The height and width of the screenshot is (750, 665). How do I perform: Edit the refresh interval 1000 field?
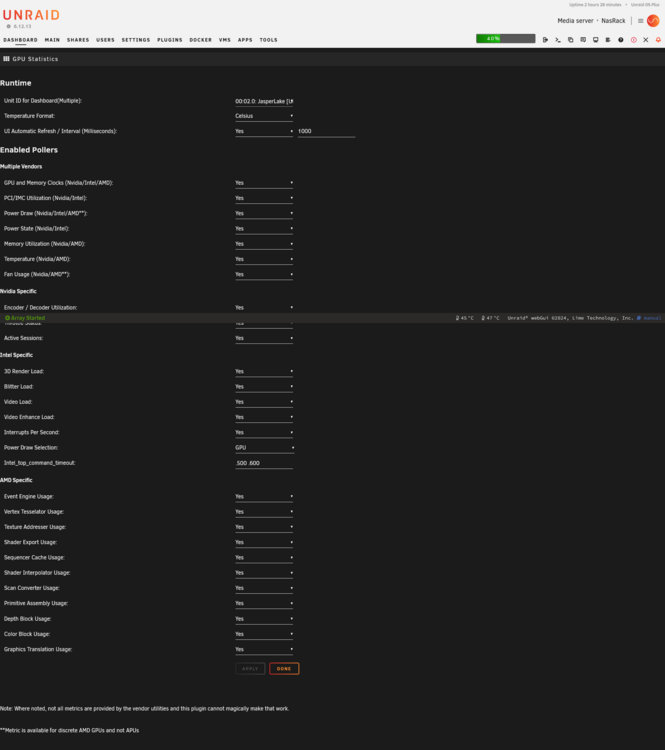tap(326, 132)
